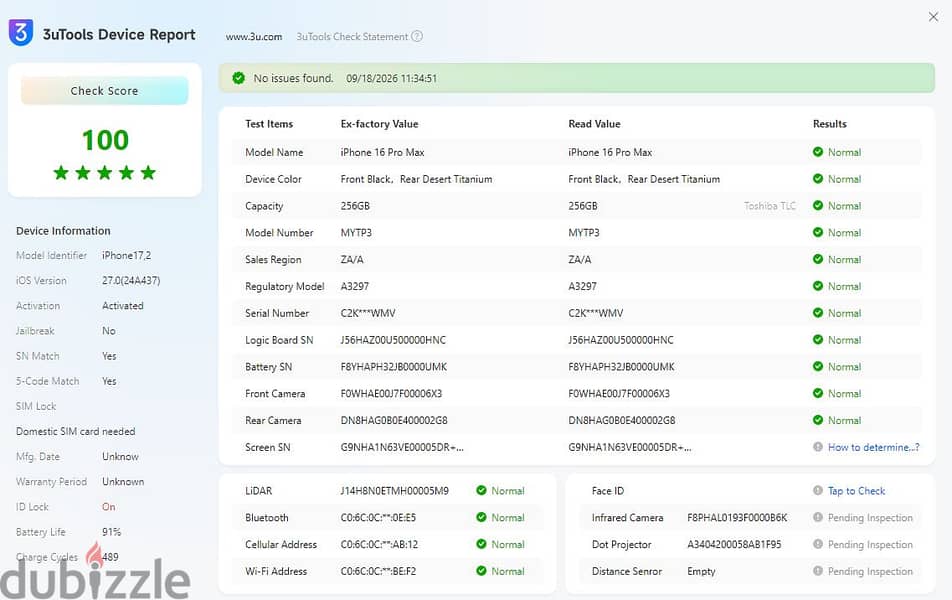Click the Activation status Activated
Viewport: 952px width, 600px height.
pos(123,305)
